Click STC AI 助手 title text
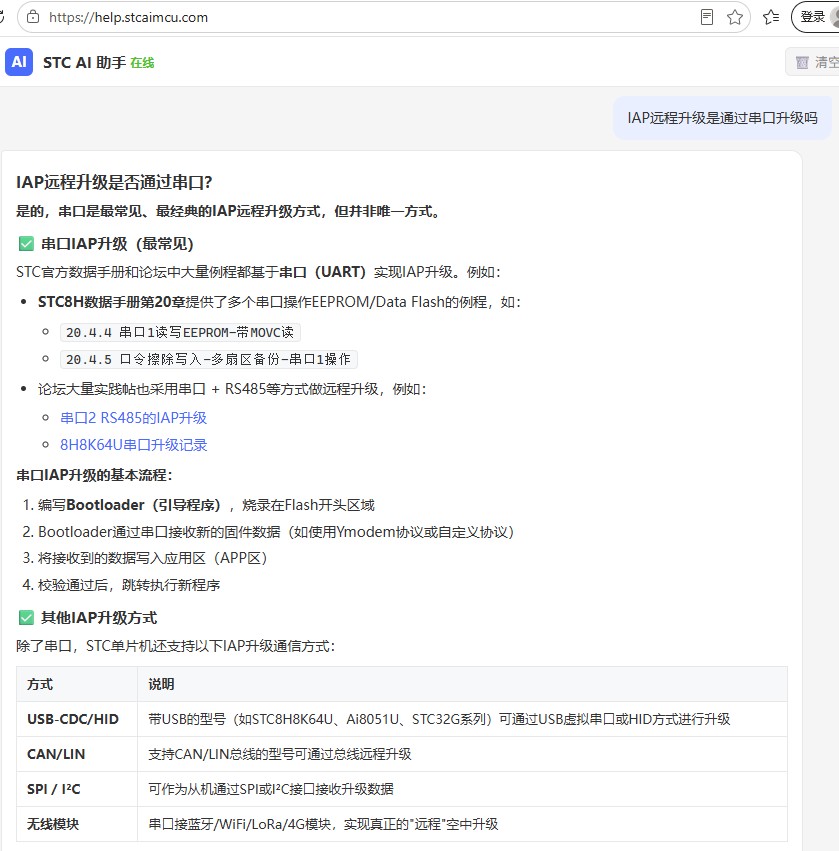This screenshot has height=851, width=839. 84,62
